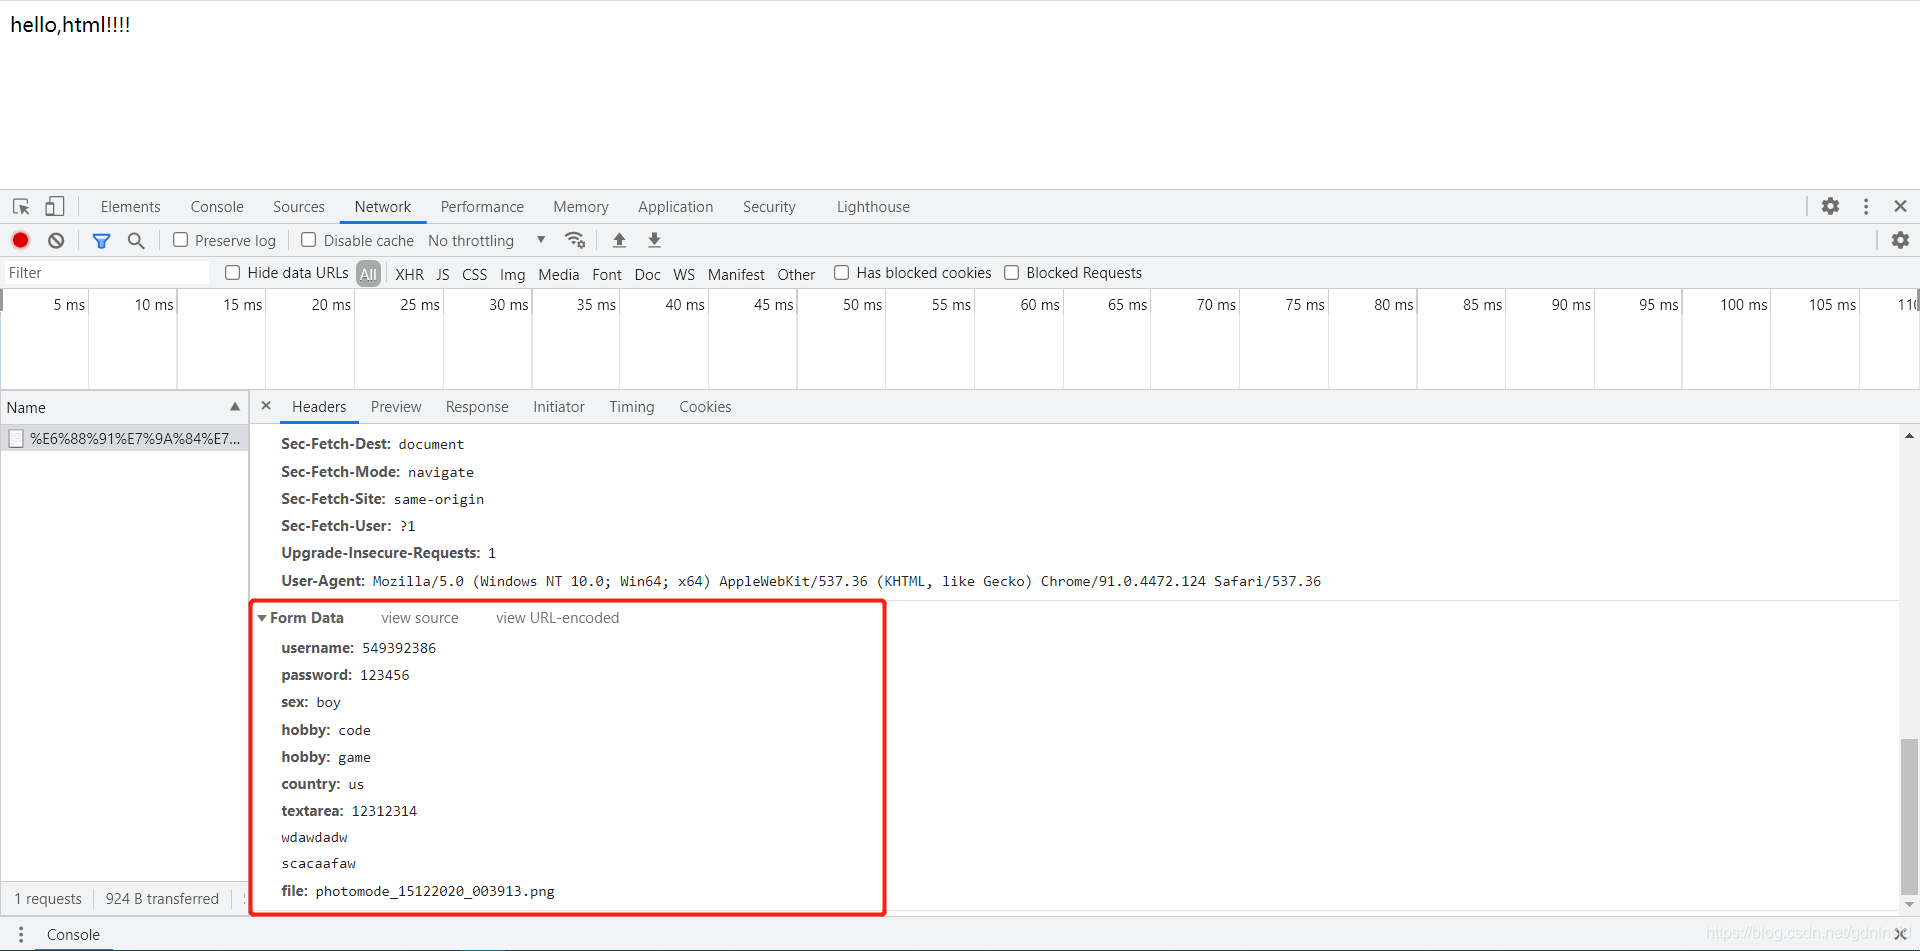
Task: Select the Headers detail tab
Action: point(319,407)
